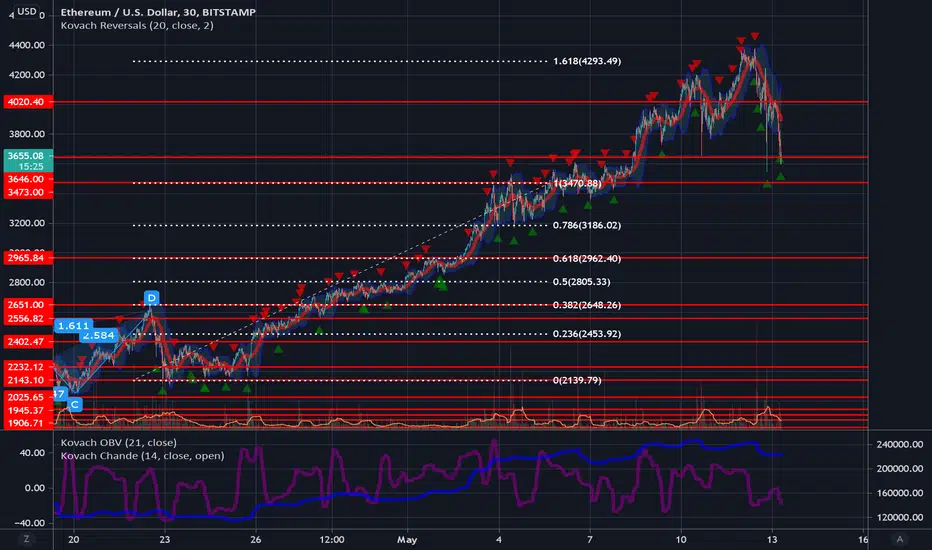Click the 2232.12 red price label
Screen dimensions: 932x550
(28, 367)
